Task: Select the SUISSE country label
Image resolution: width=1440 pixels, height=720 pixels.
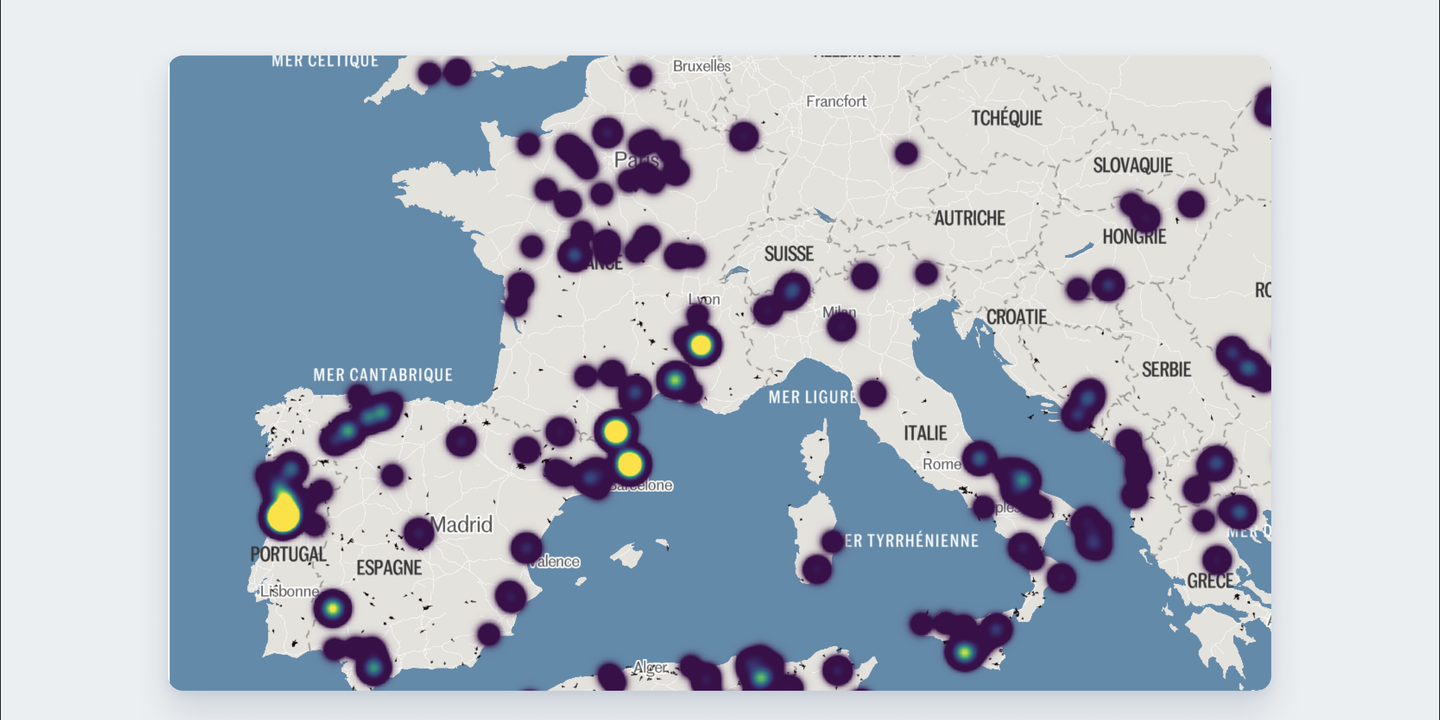Action: coord(789,254)
